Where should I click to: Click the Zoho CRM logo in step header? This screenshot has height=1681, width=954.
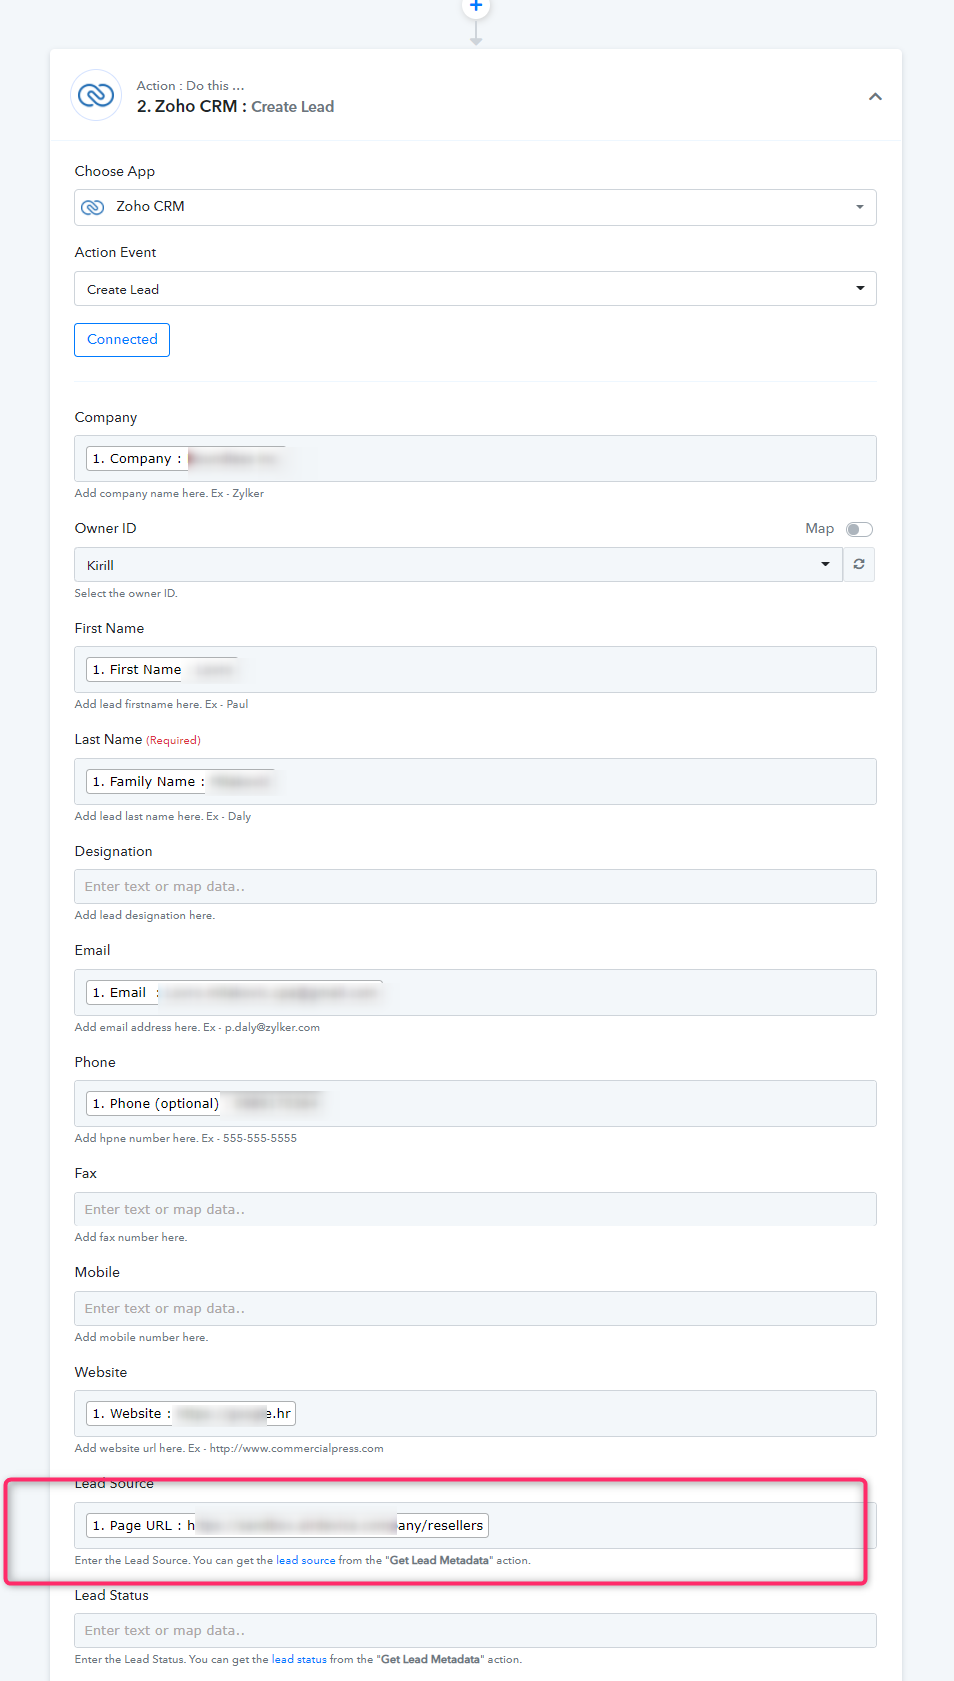[x=96, y=96]
